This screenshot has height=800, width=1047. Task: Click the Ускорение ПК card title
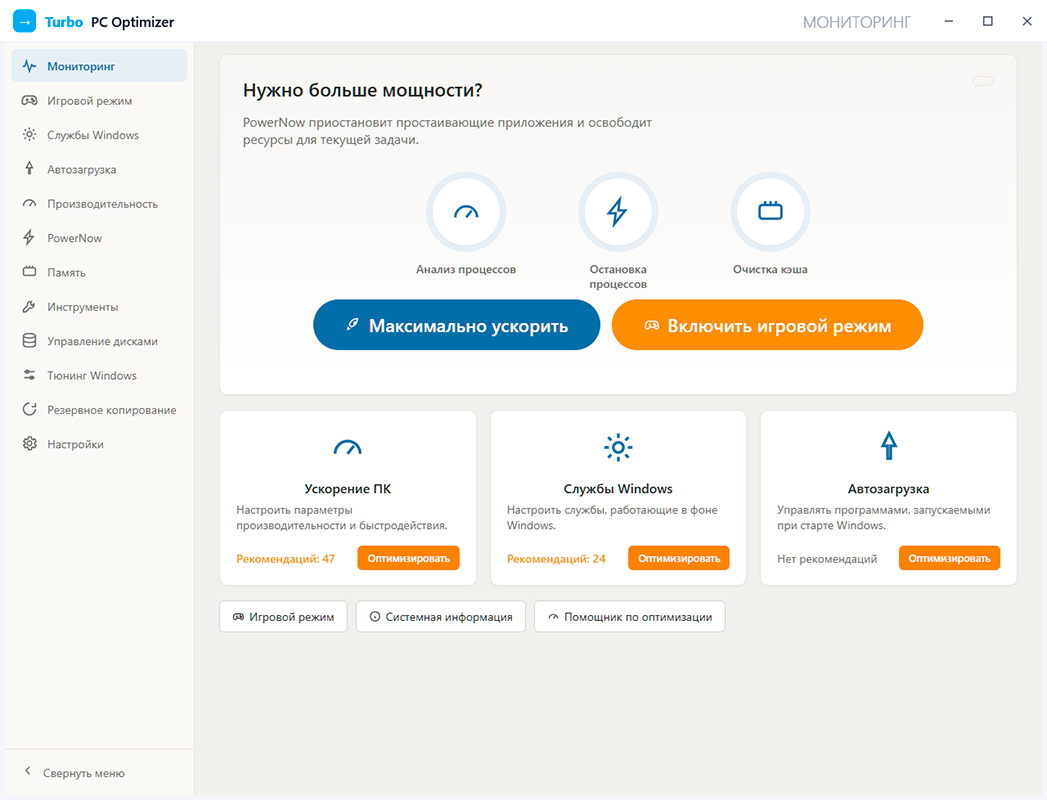[x=348, y=489]
